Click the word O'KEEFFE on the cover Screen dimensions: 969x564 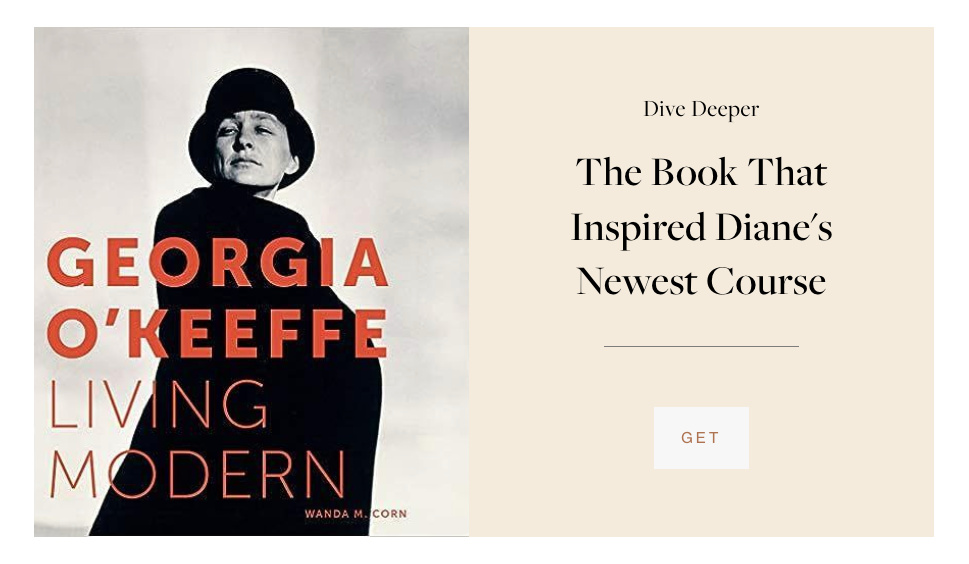tap(218, 334)
